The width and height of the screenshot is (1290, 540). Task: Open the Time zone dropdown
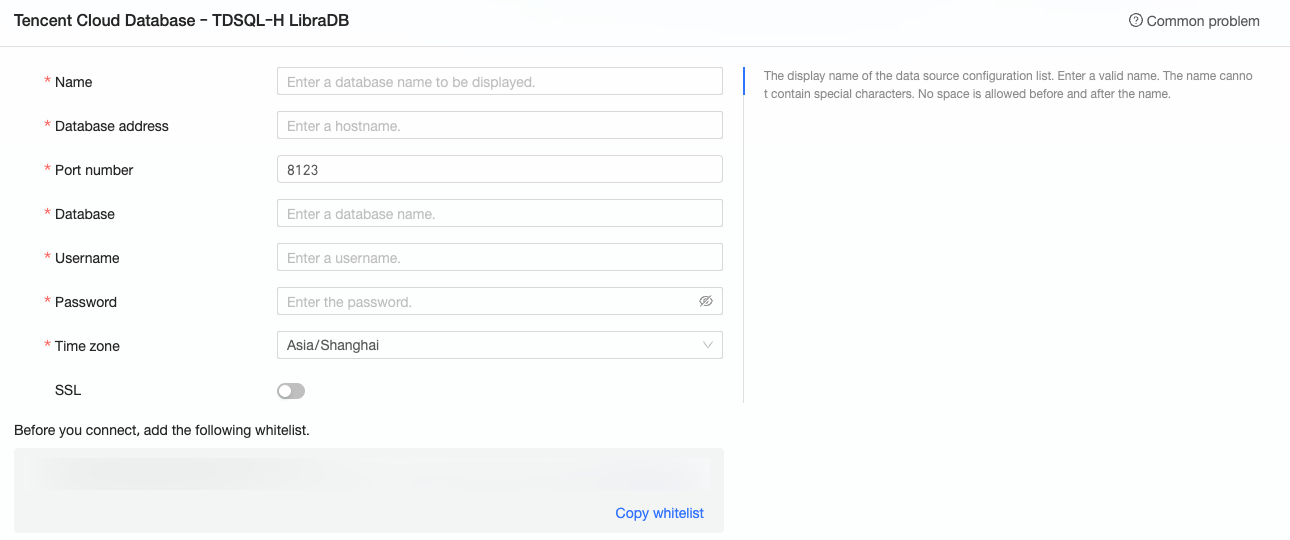tap(499, 345)
